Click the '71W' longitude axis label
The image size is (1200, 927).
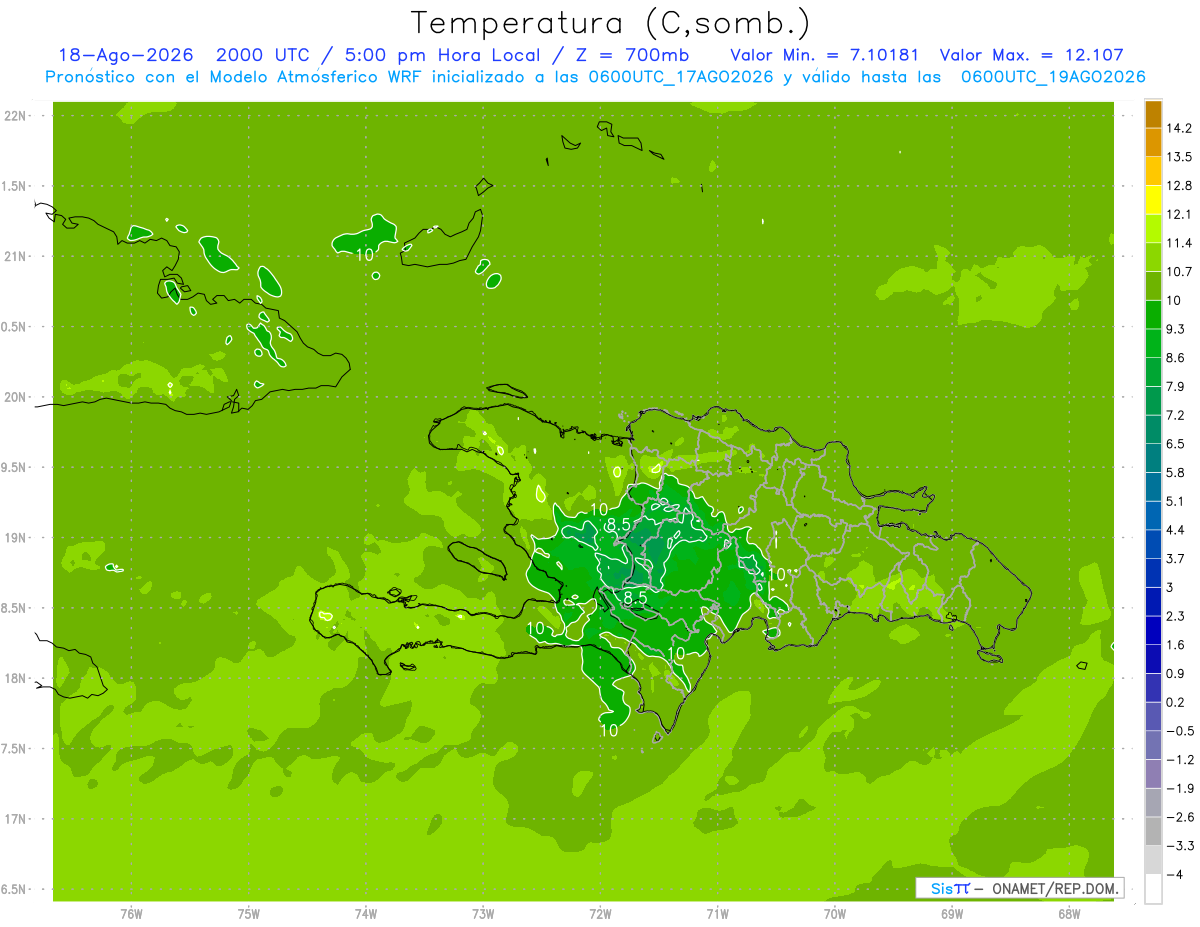pyautogui.click(x=717, y=914)
